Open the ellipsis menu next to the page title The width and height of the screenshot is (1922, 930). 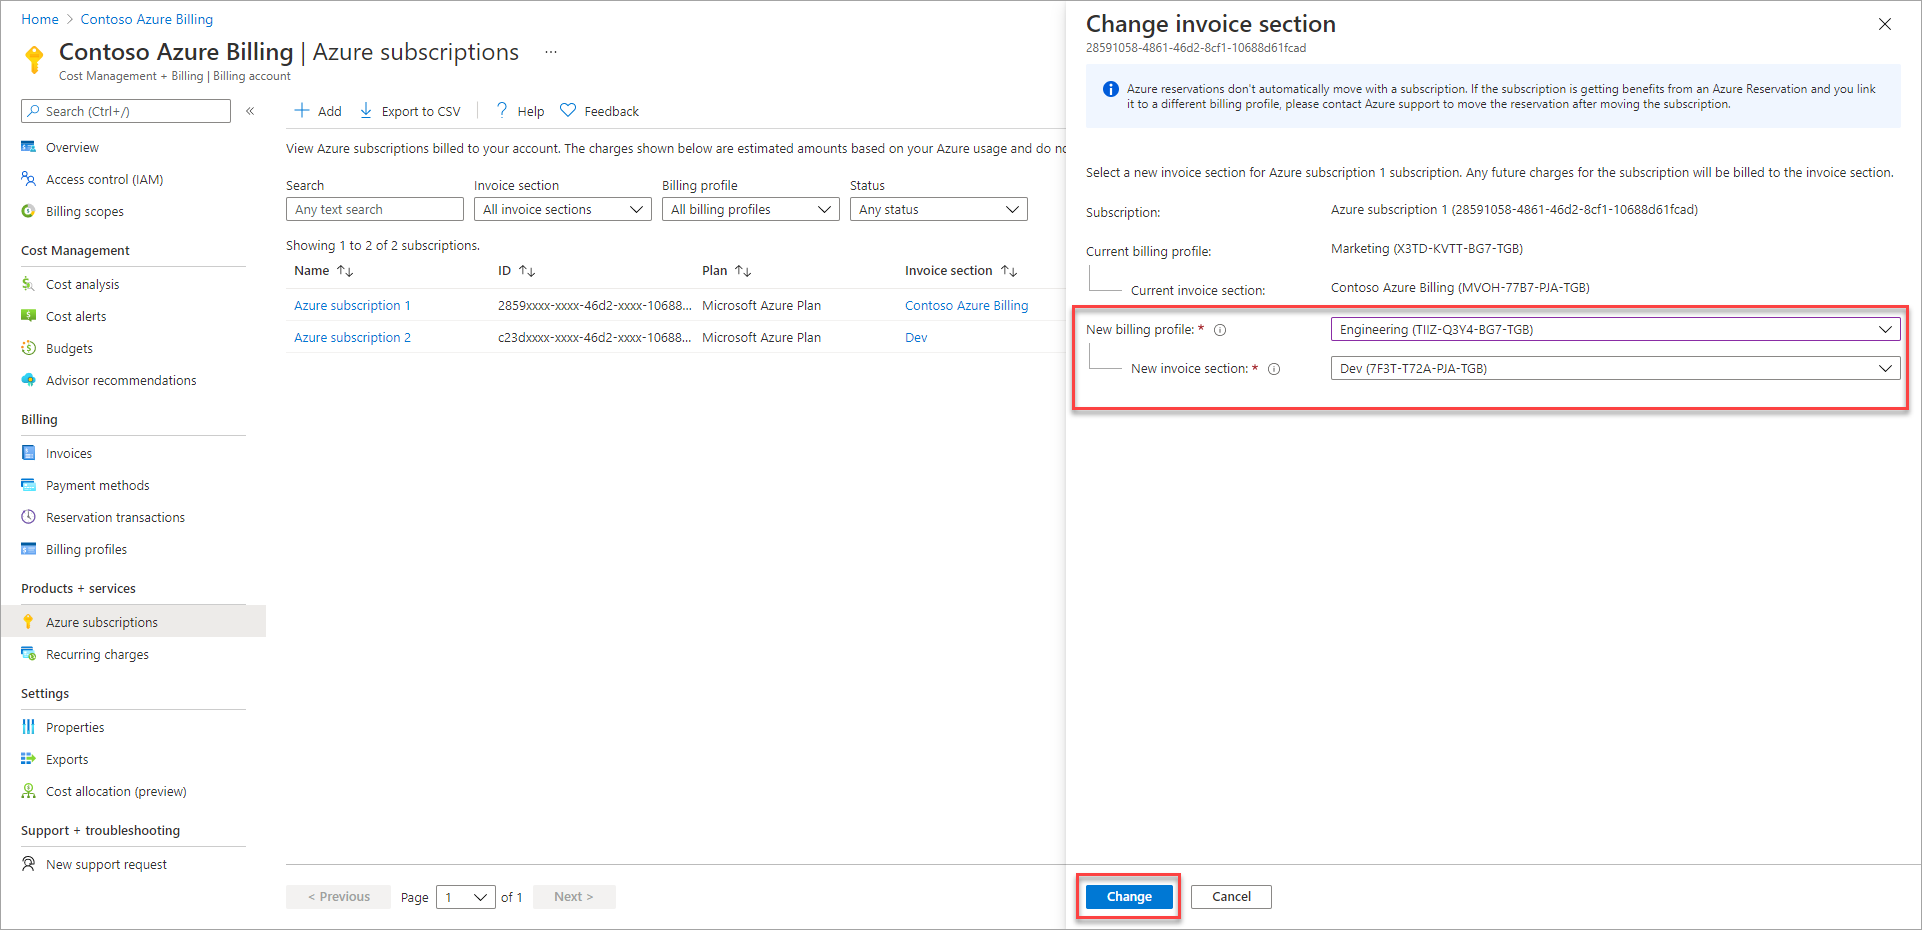click(x=551, y=52)
